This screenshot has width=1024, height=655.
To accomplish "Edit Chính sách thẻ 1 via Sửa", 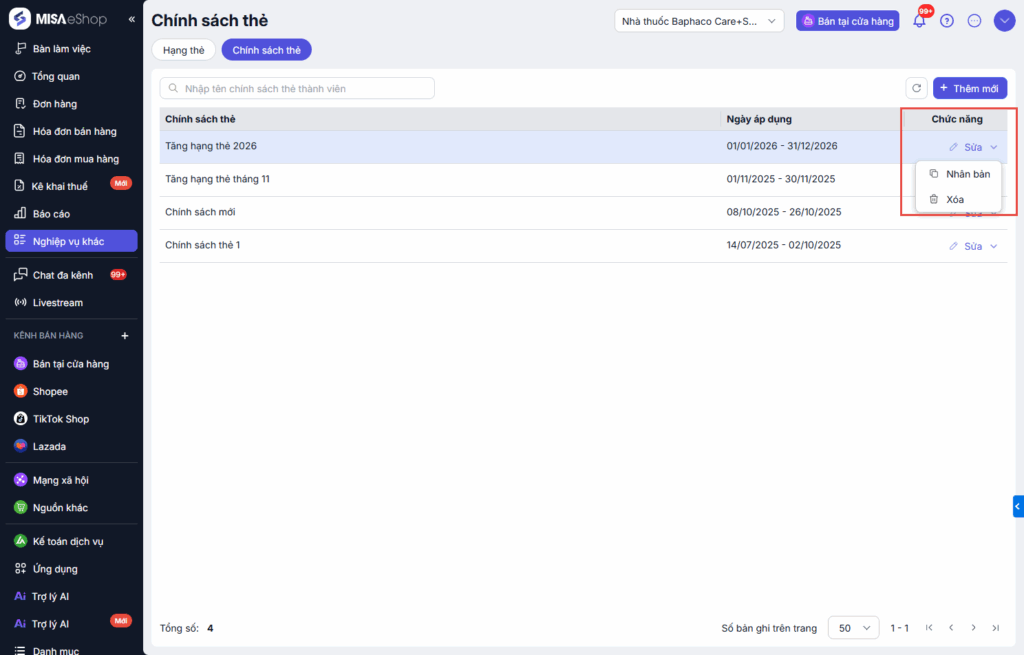I will [x=965, y=246].
